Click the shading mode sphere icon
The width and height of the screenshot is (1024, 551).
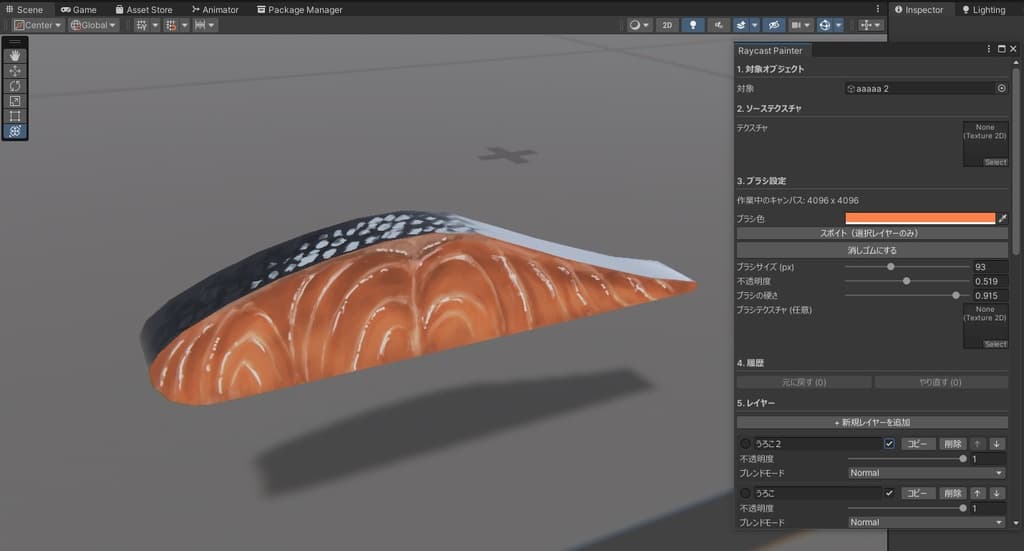click(634, 25)
